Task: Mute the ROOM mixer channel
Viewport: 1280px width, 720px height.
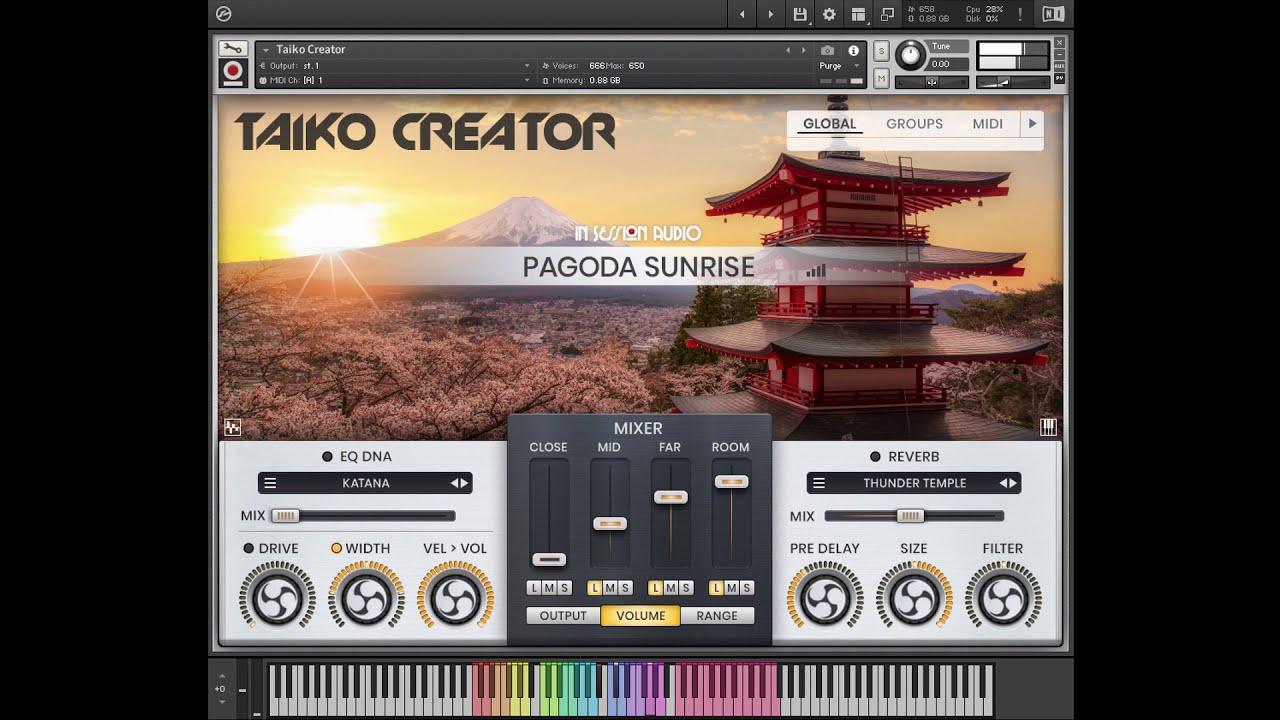Action: tap(732, 588)
